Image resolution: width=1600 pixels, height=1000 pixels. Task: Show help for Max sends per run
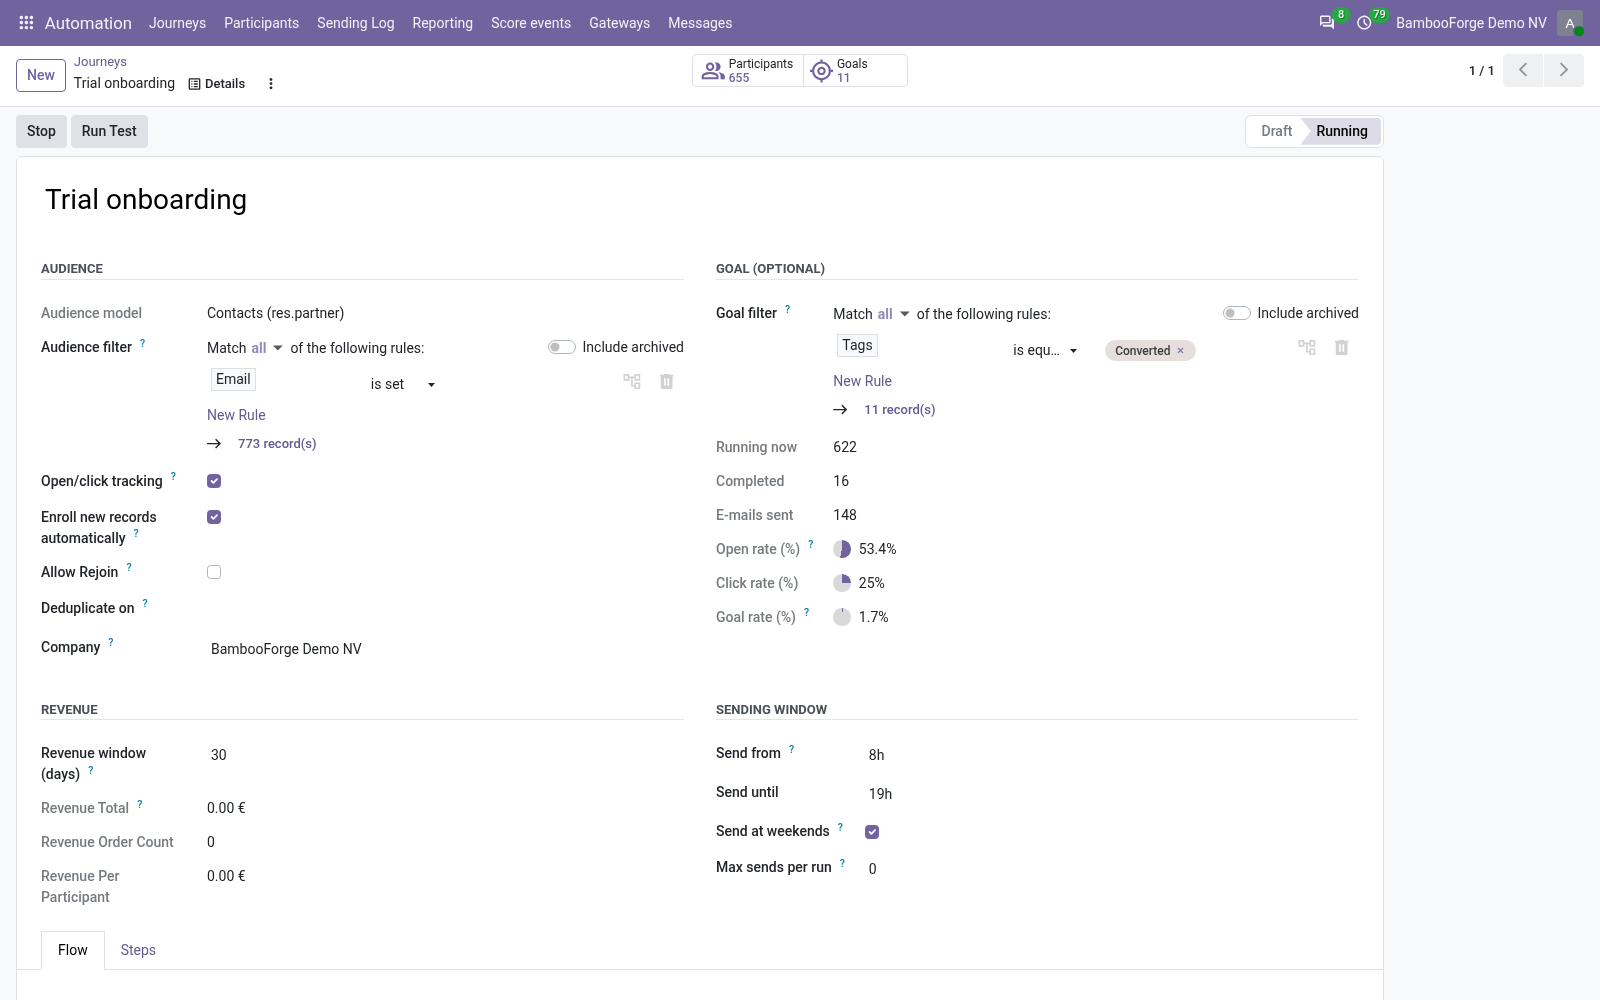[x=842, y=862]
